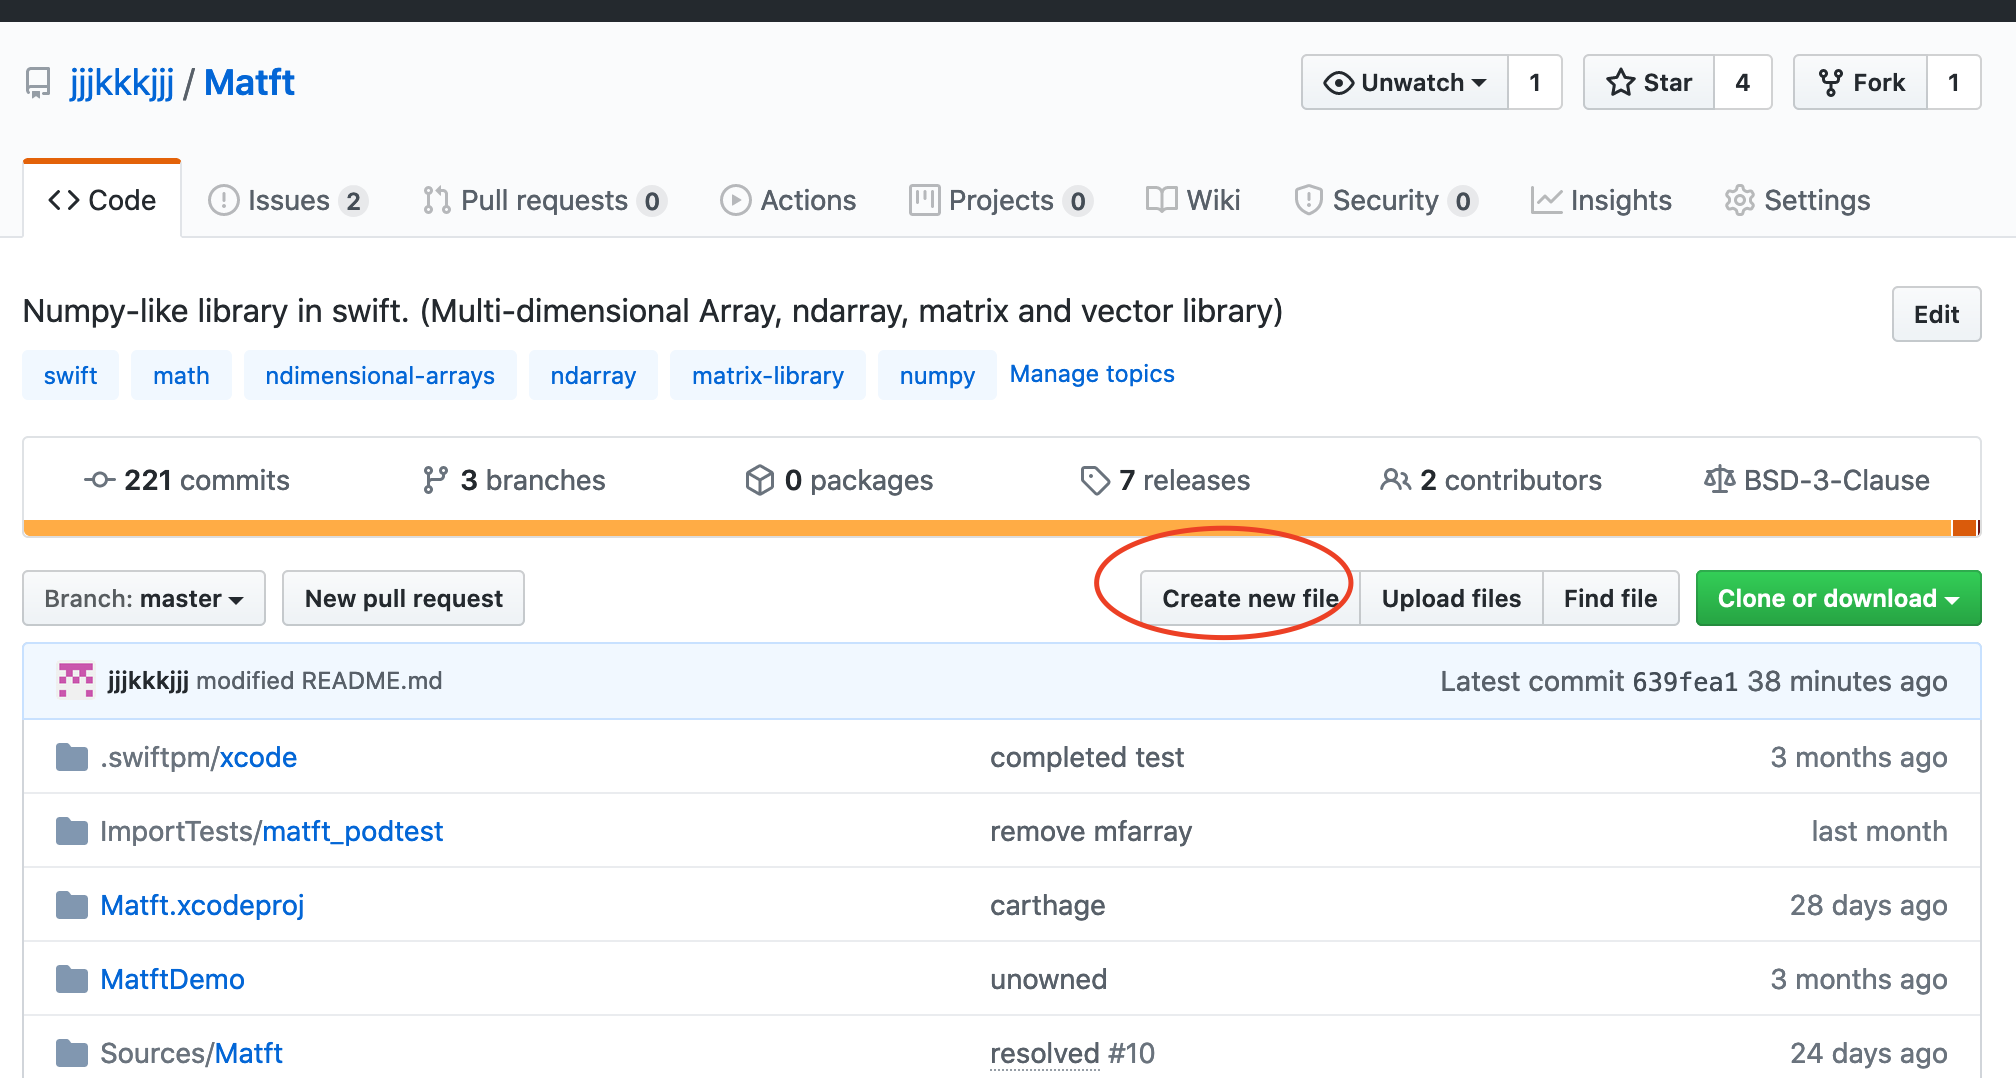Click the New pull request button

(x=403, y=598)
